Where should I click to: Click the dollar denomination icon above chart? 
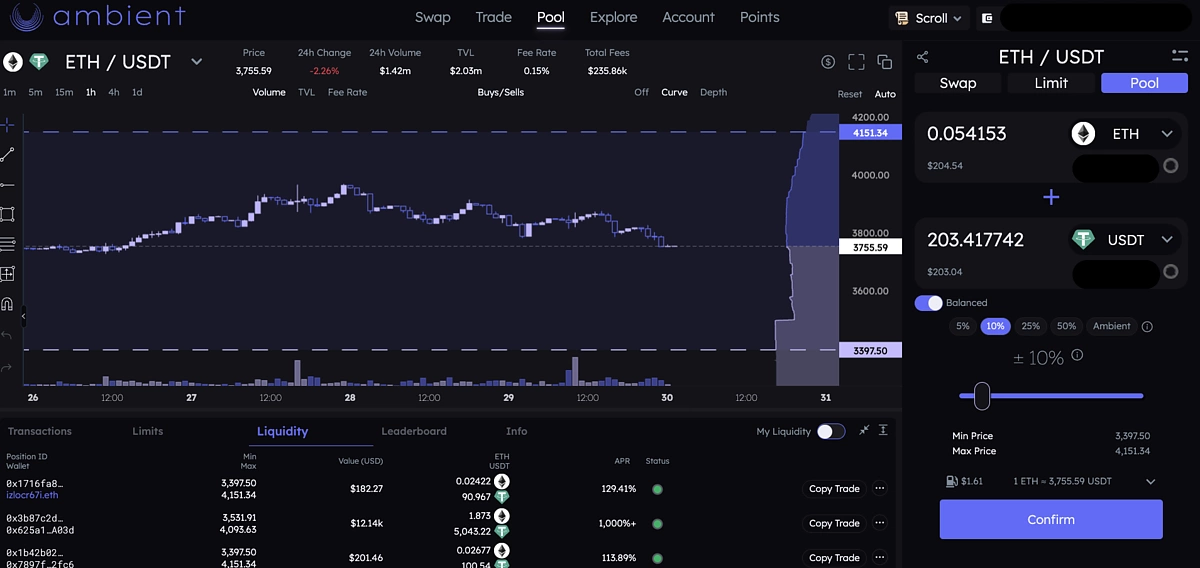(828, 62)
